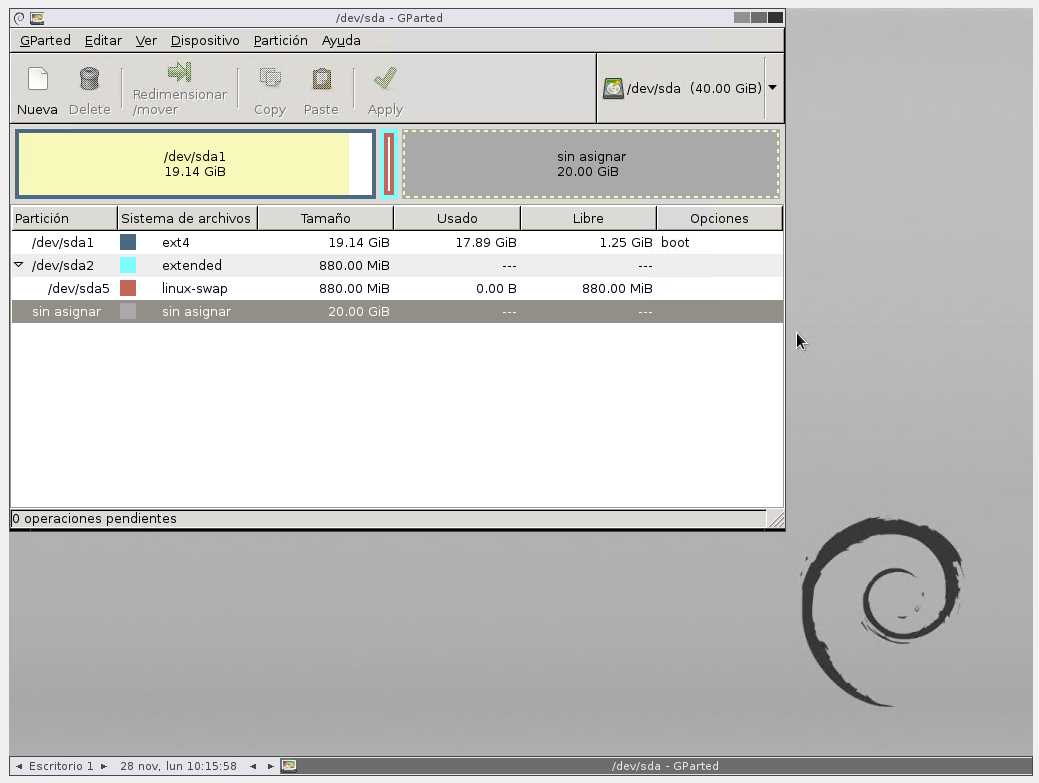
Task: Click the cyan extended color swatch
Action: tap(128, 265)
